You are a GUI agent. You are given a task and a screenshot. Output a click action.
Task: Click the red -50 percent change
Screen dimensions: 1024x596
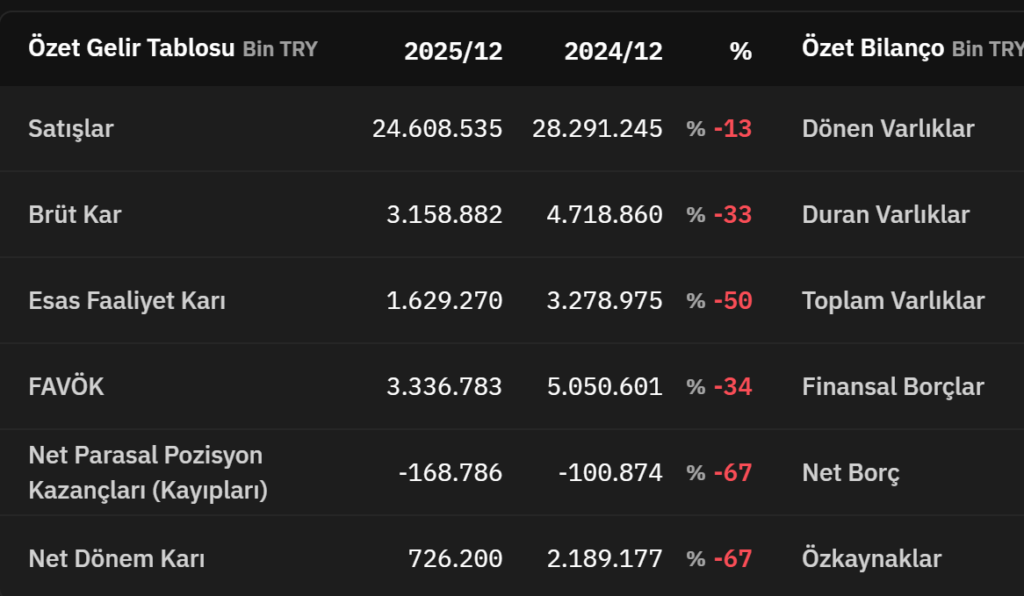click(732, 301)
